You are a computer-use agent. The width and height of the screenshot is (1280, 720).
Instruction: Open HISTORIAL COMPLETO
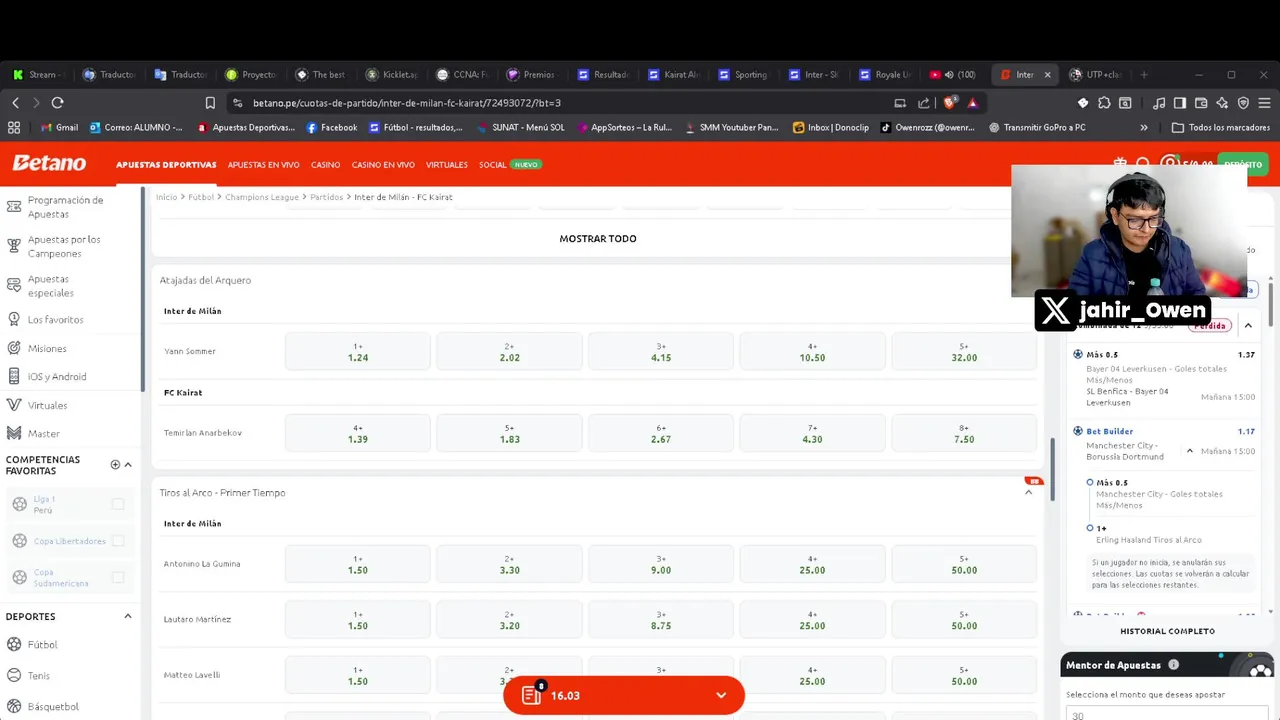click(1167, 631)
